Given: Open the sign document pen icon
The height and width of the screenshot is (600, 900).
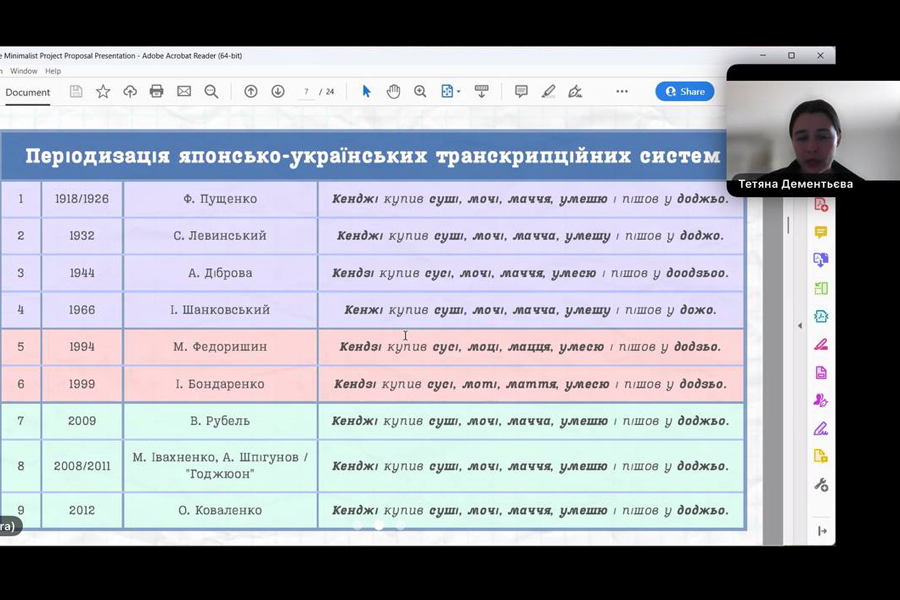Looking at the screenshot, I should click(575, 91).
